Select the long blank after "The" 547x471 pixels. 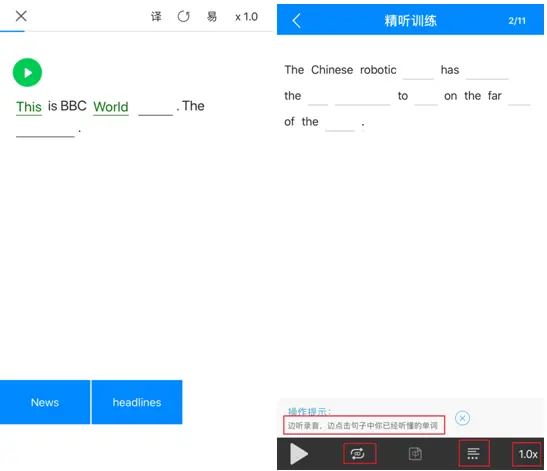click(x=45, y=130)
